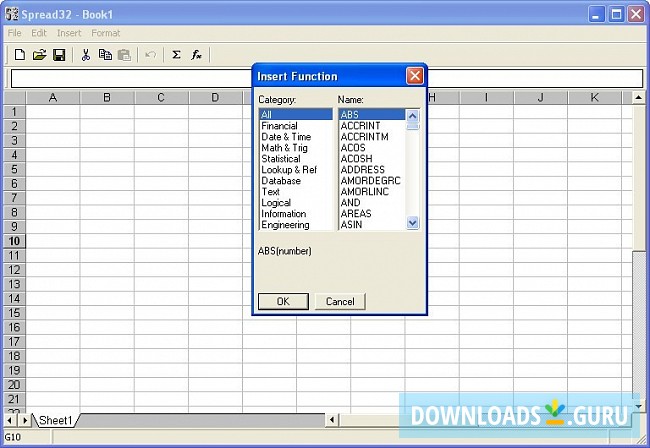Image resolution: width=650 pixels, height=448 pixels.
Task: Click the Name list scroll-down arrow
Action: coord(412,223)
